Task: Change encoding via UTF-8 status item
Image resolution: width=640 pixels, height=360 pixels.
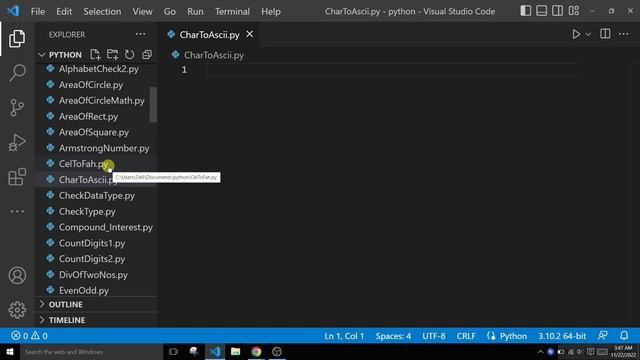Action: [x=433, y=336]
